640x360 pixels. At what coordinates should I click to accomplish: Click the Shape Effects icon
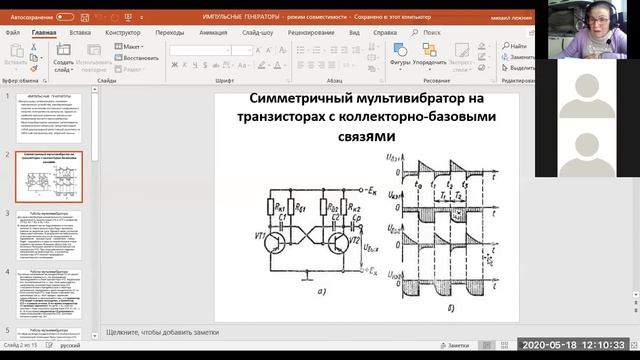tap(482, 68)
